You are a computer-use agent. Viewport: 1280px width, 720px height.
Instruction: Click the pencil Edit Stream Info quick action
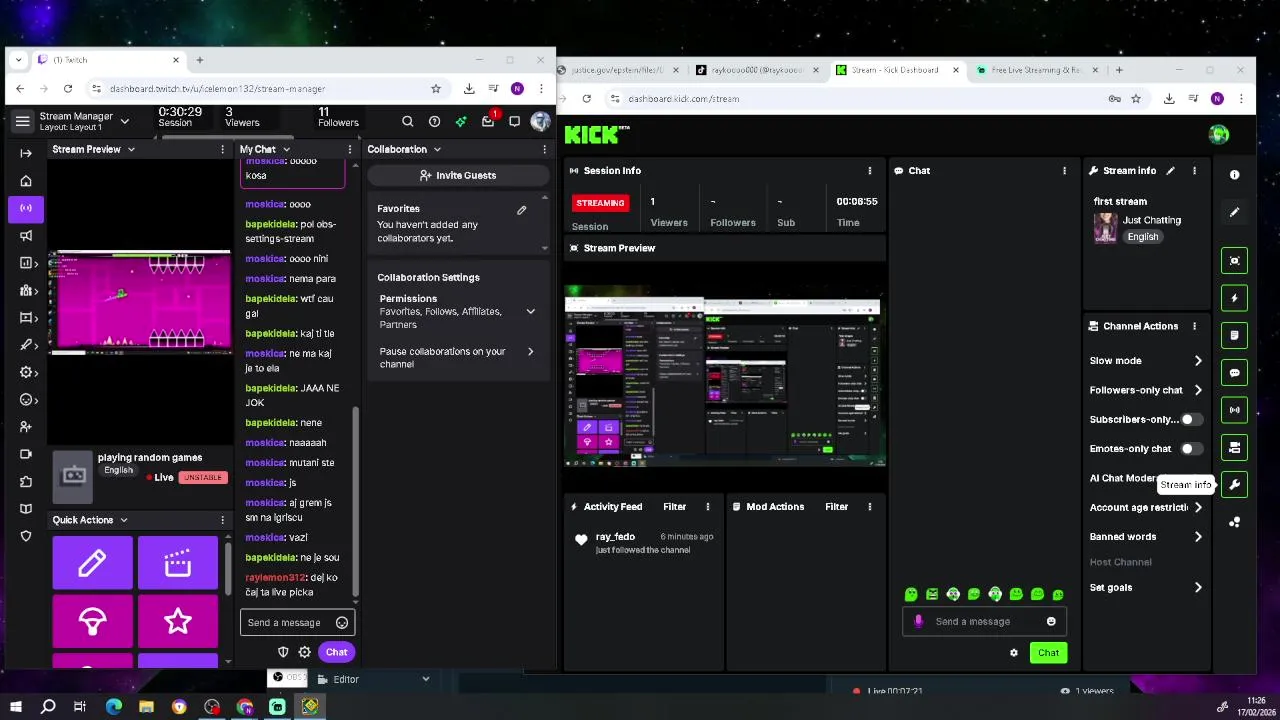92,563
